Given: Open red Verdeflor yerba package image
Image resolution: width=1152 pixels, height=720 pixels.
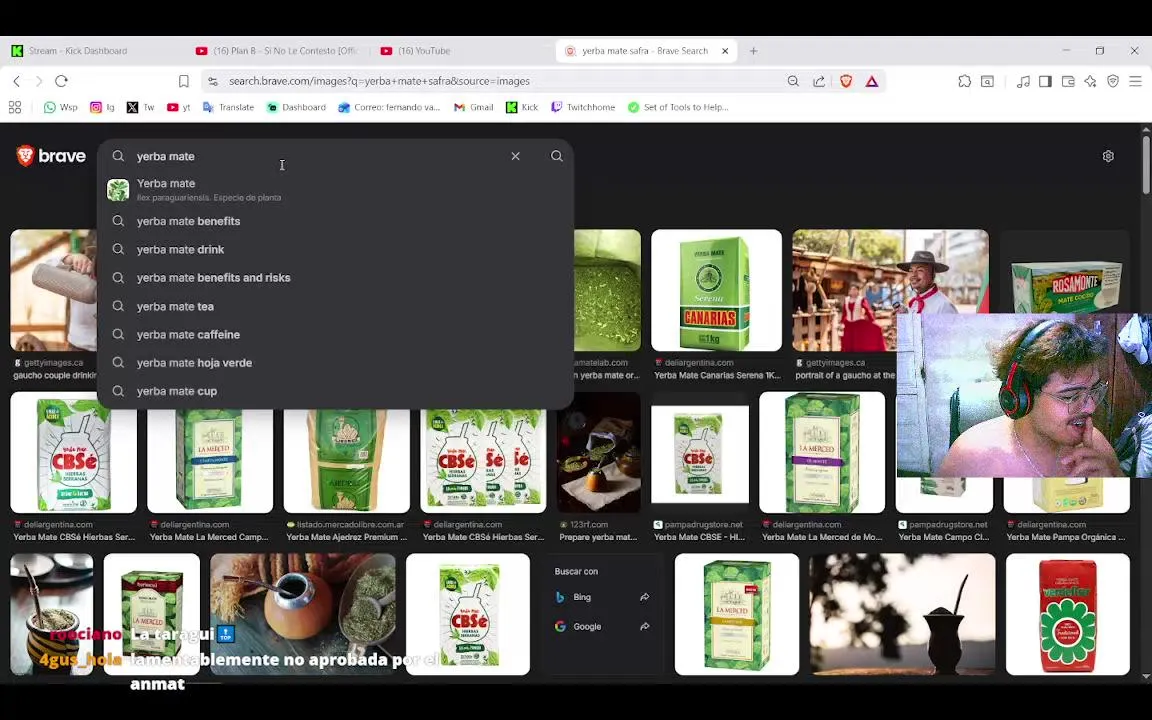Looking at the screenshot, I should tap(1068, 614).
